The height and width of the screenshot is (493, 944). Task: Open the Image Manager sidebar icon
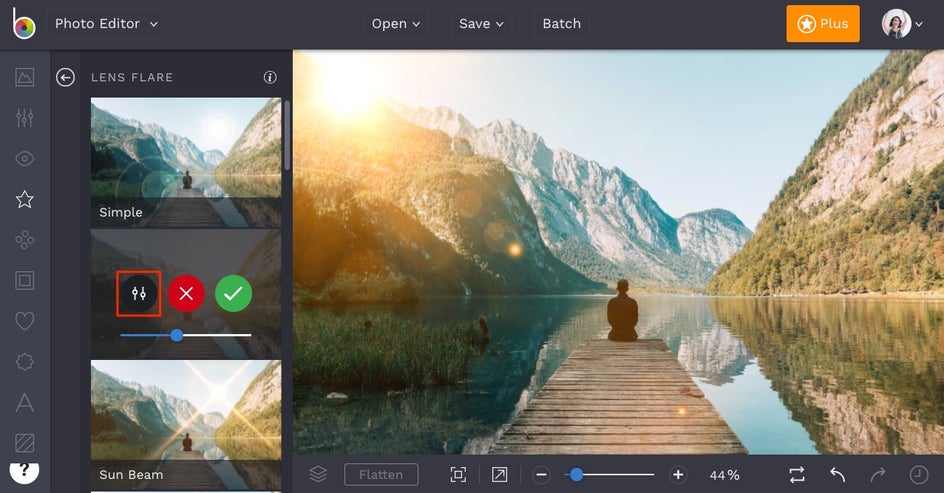pos(25,77)
